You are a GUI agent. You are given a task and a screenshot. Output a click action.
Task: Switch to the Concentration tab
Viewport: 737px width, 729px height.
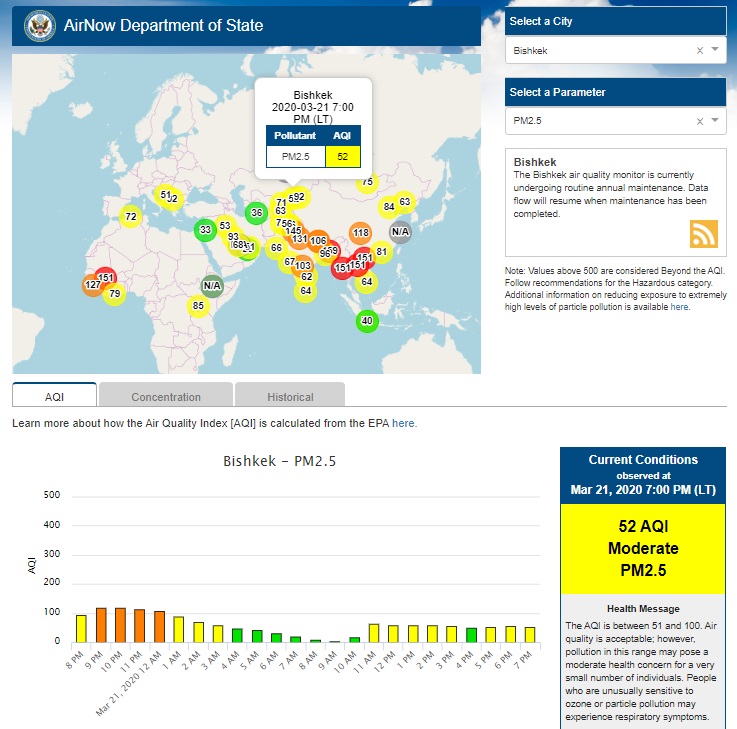click(x=166, y=397)
